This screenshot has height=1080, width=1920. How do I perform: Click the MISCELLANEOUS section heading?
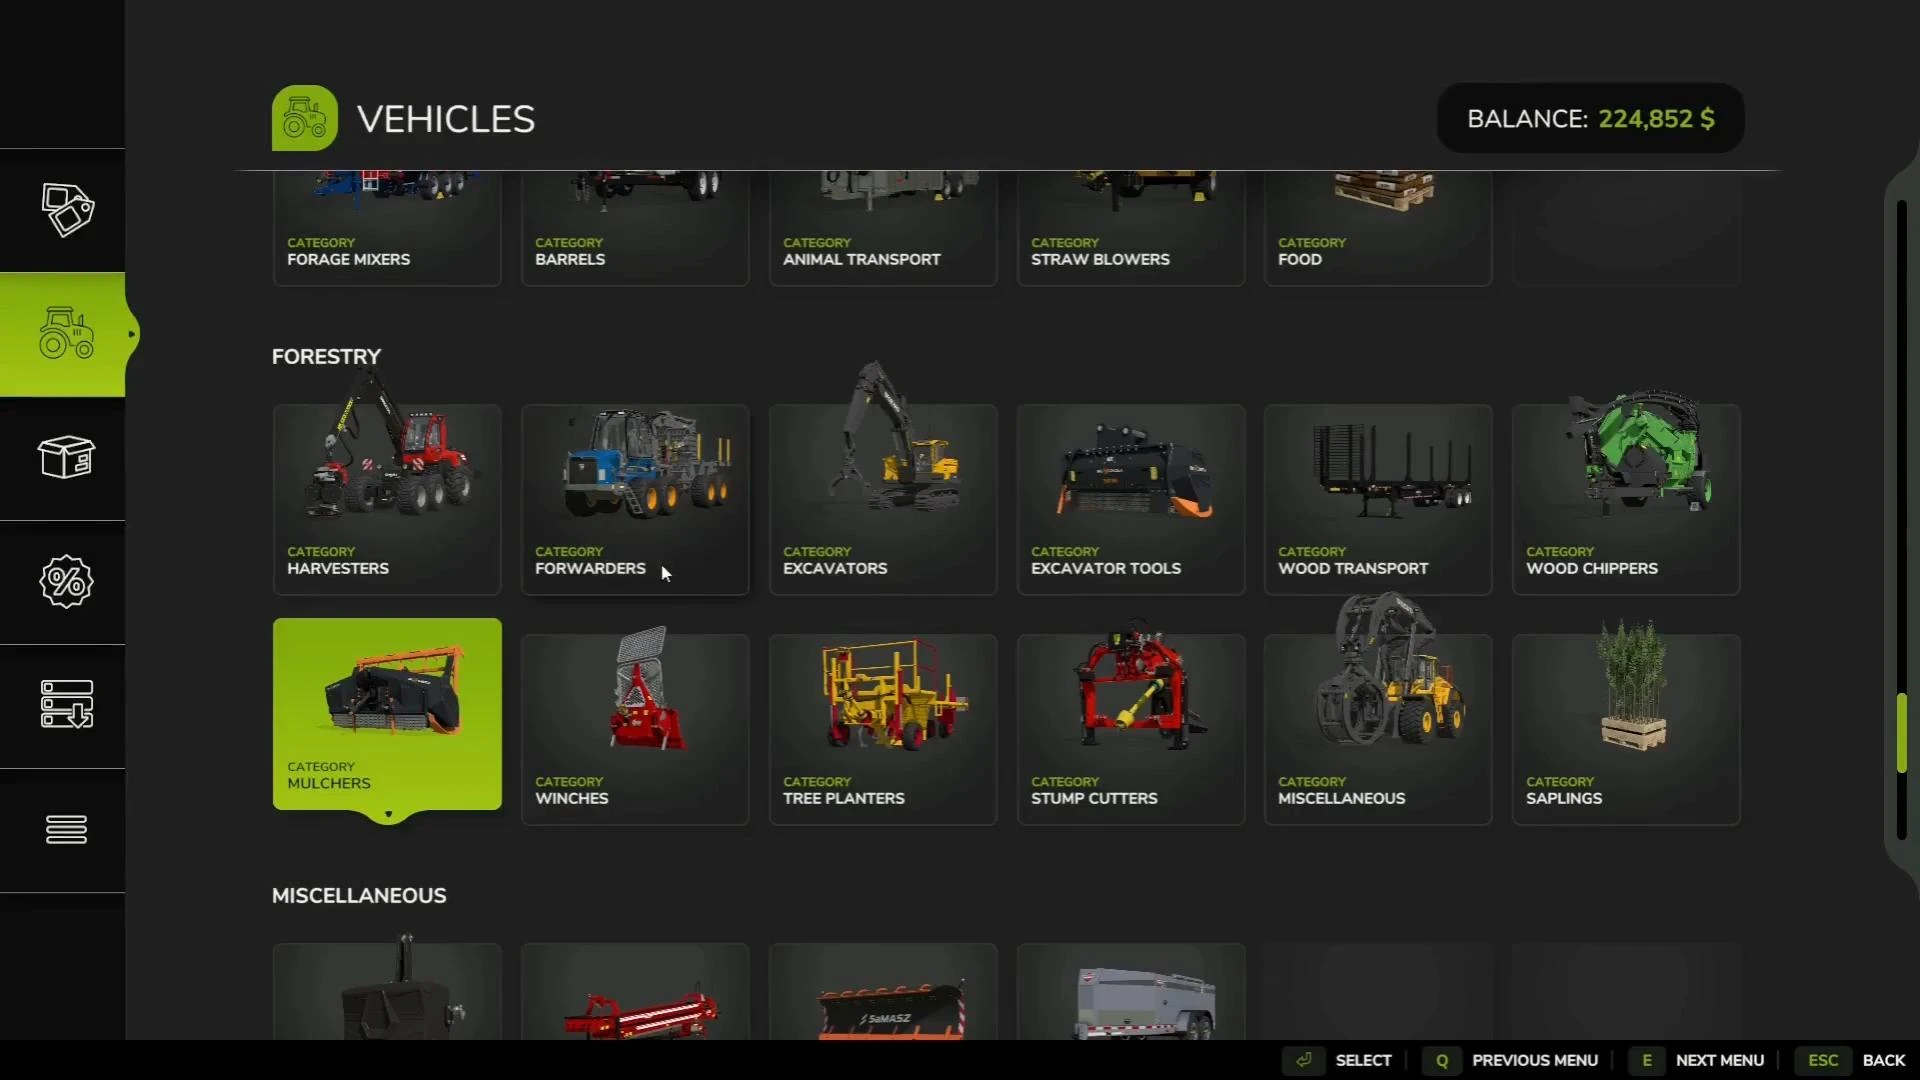point(359,895)
